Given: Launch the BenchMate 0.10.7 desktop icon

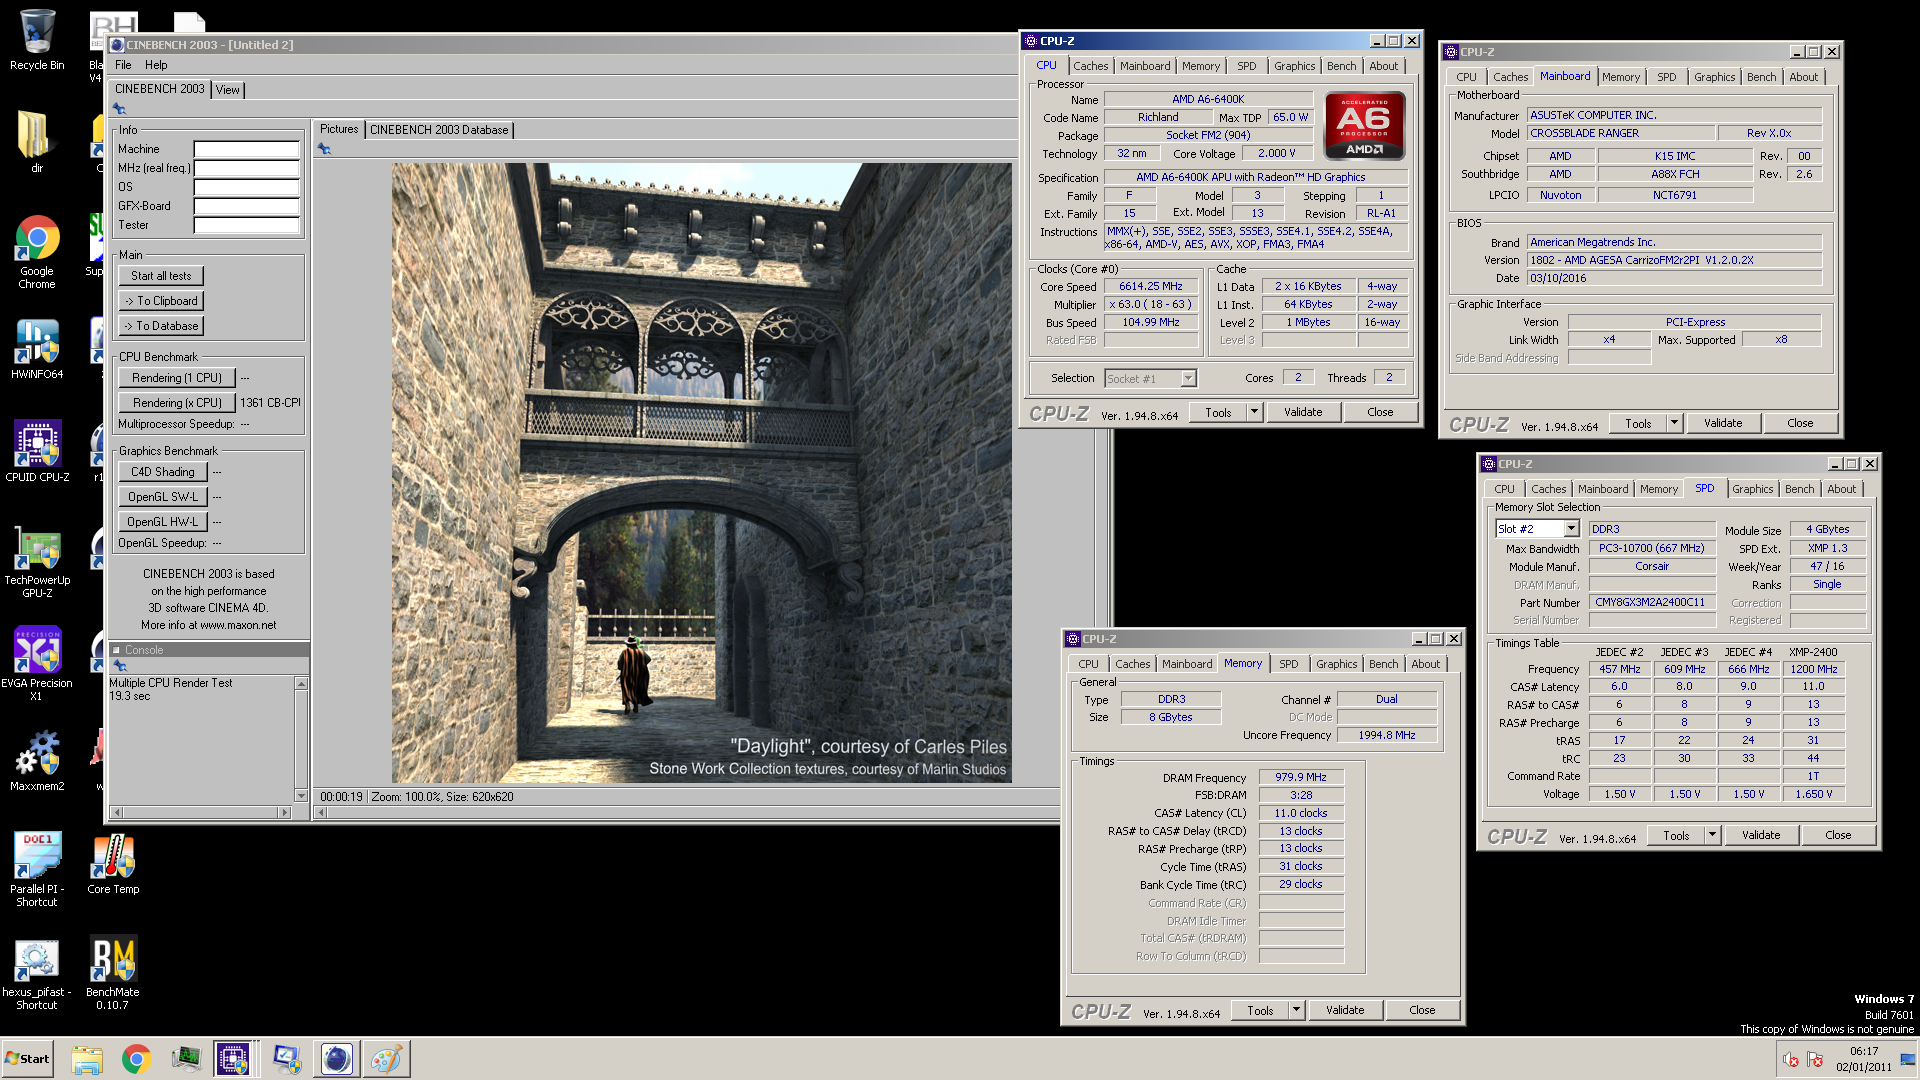Looking at the screenshot, I should coord(113,974).
